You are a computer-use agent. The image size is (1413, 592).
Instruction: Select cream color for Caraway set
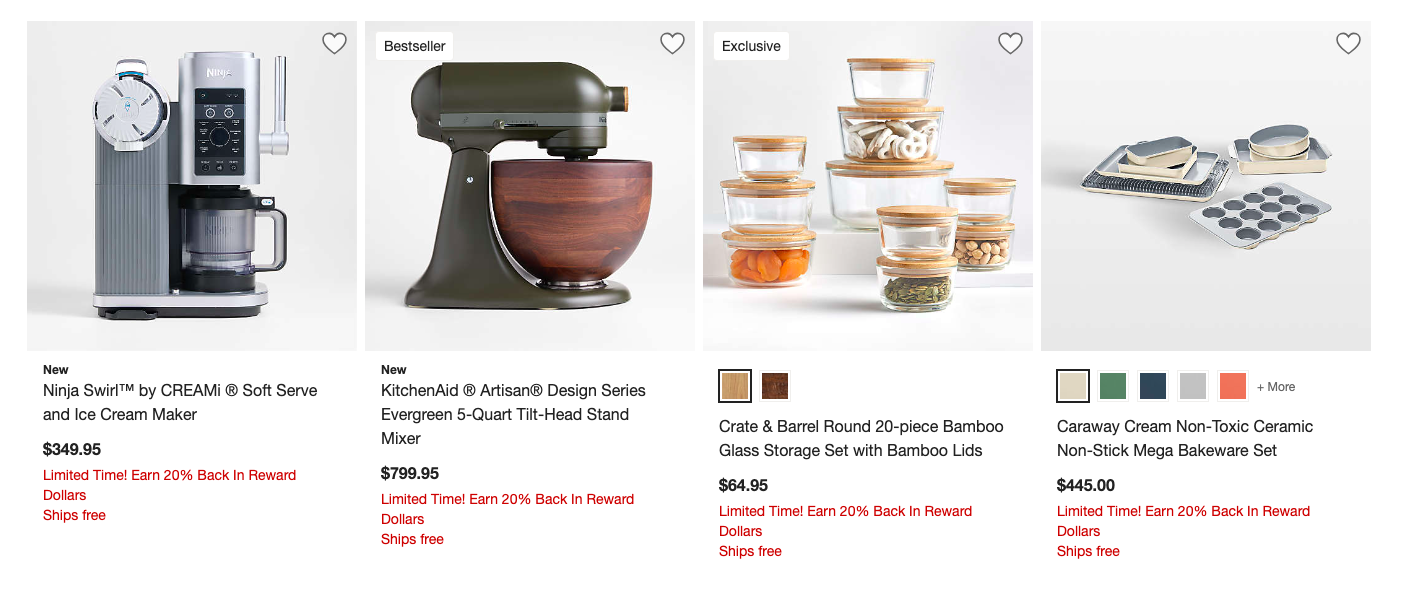pos(1073,386)
